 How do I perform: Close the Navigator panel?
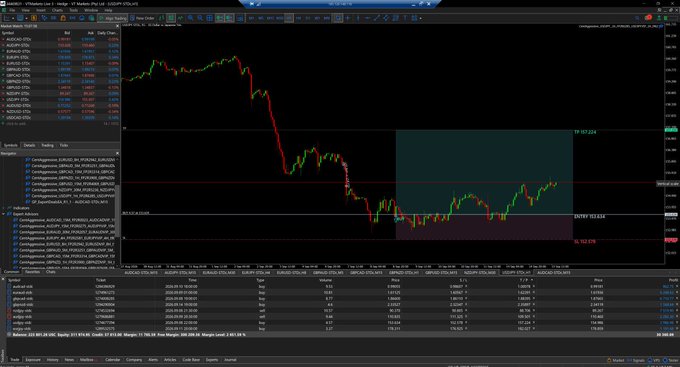(117, 153)
